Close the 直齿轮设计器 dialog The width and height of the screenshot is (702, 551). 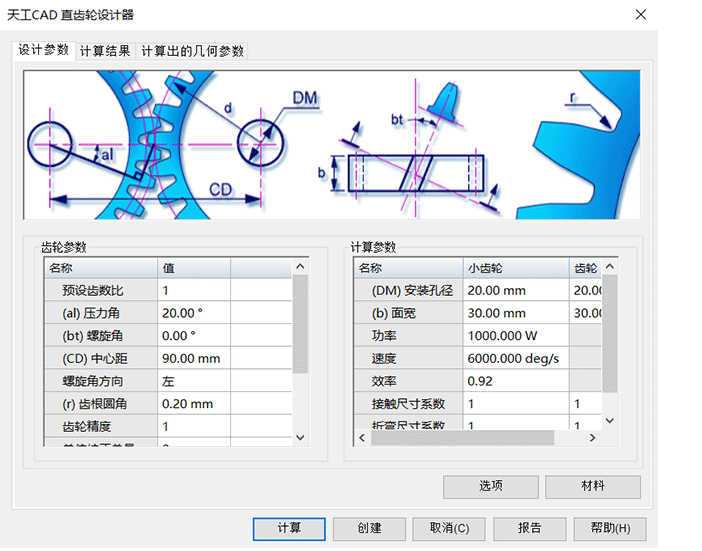[641, 15]
